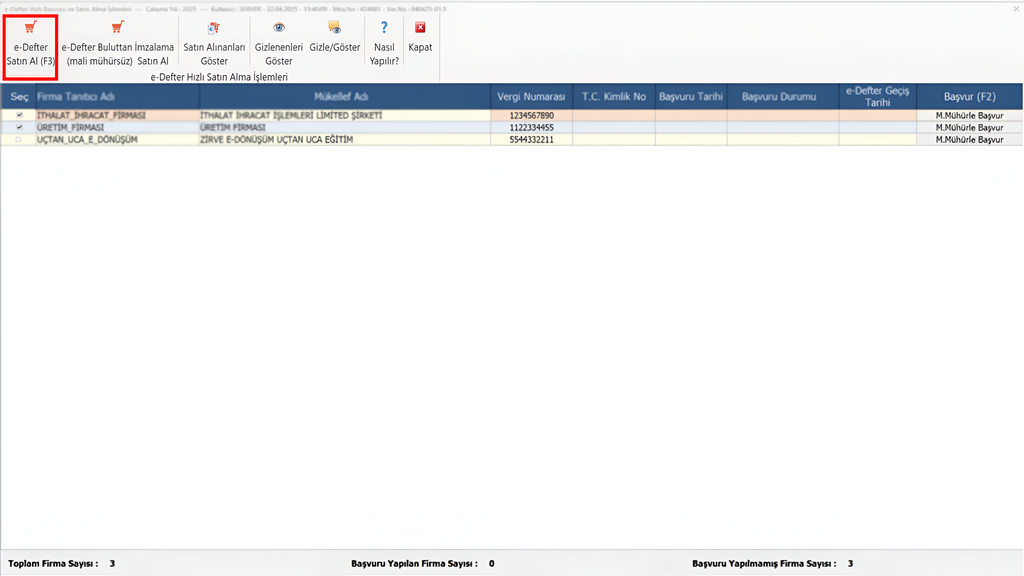This screenshot has height=576, width=1024.
Task: Select the tax number 5544332211
Action: point(532,140)
